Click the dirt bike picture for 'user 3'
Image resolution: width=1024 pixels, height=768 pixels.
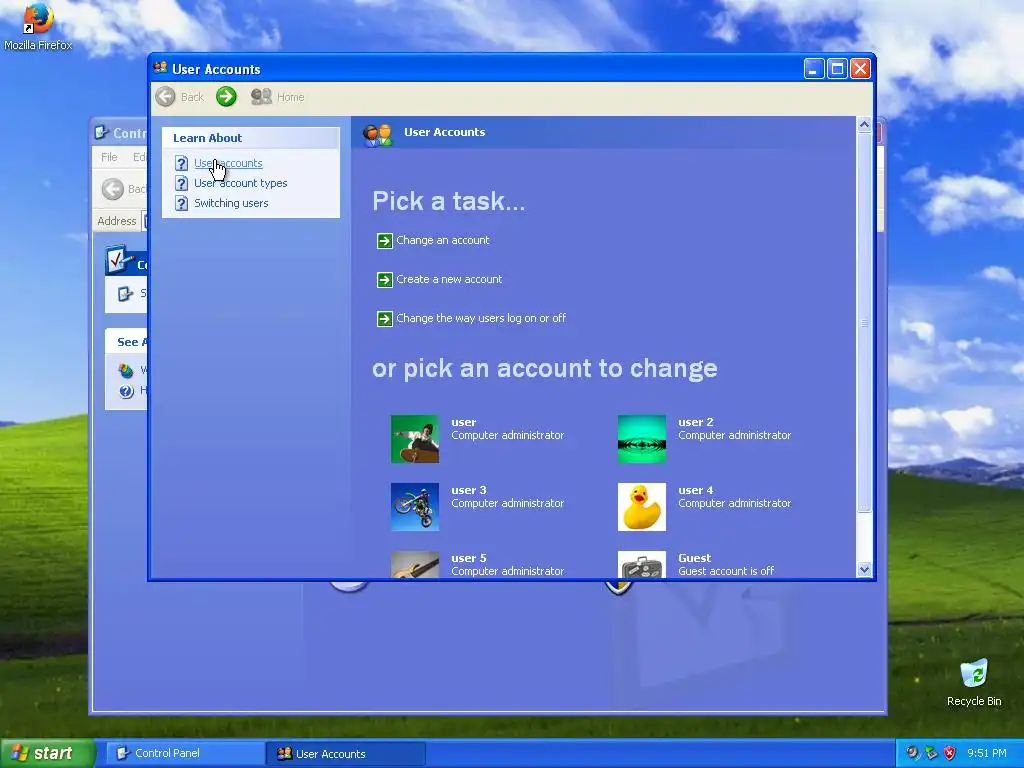point(415,507)
